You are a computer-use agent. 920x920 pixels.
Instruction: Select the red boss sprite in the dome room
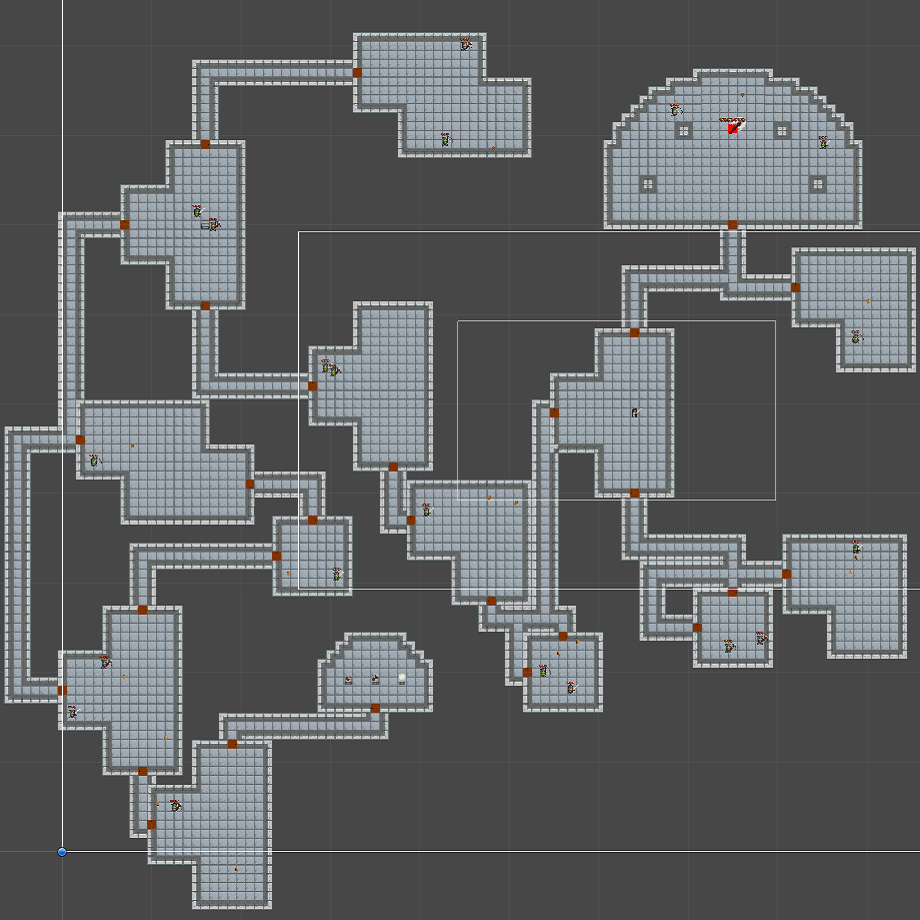point(733,126)
